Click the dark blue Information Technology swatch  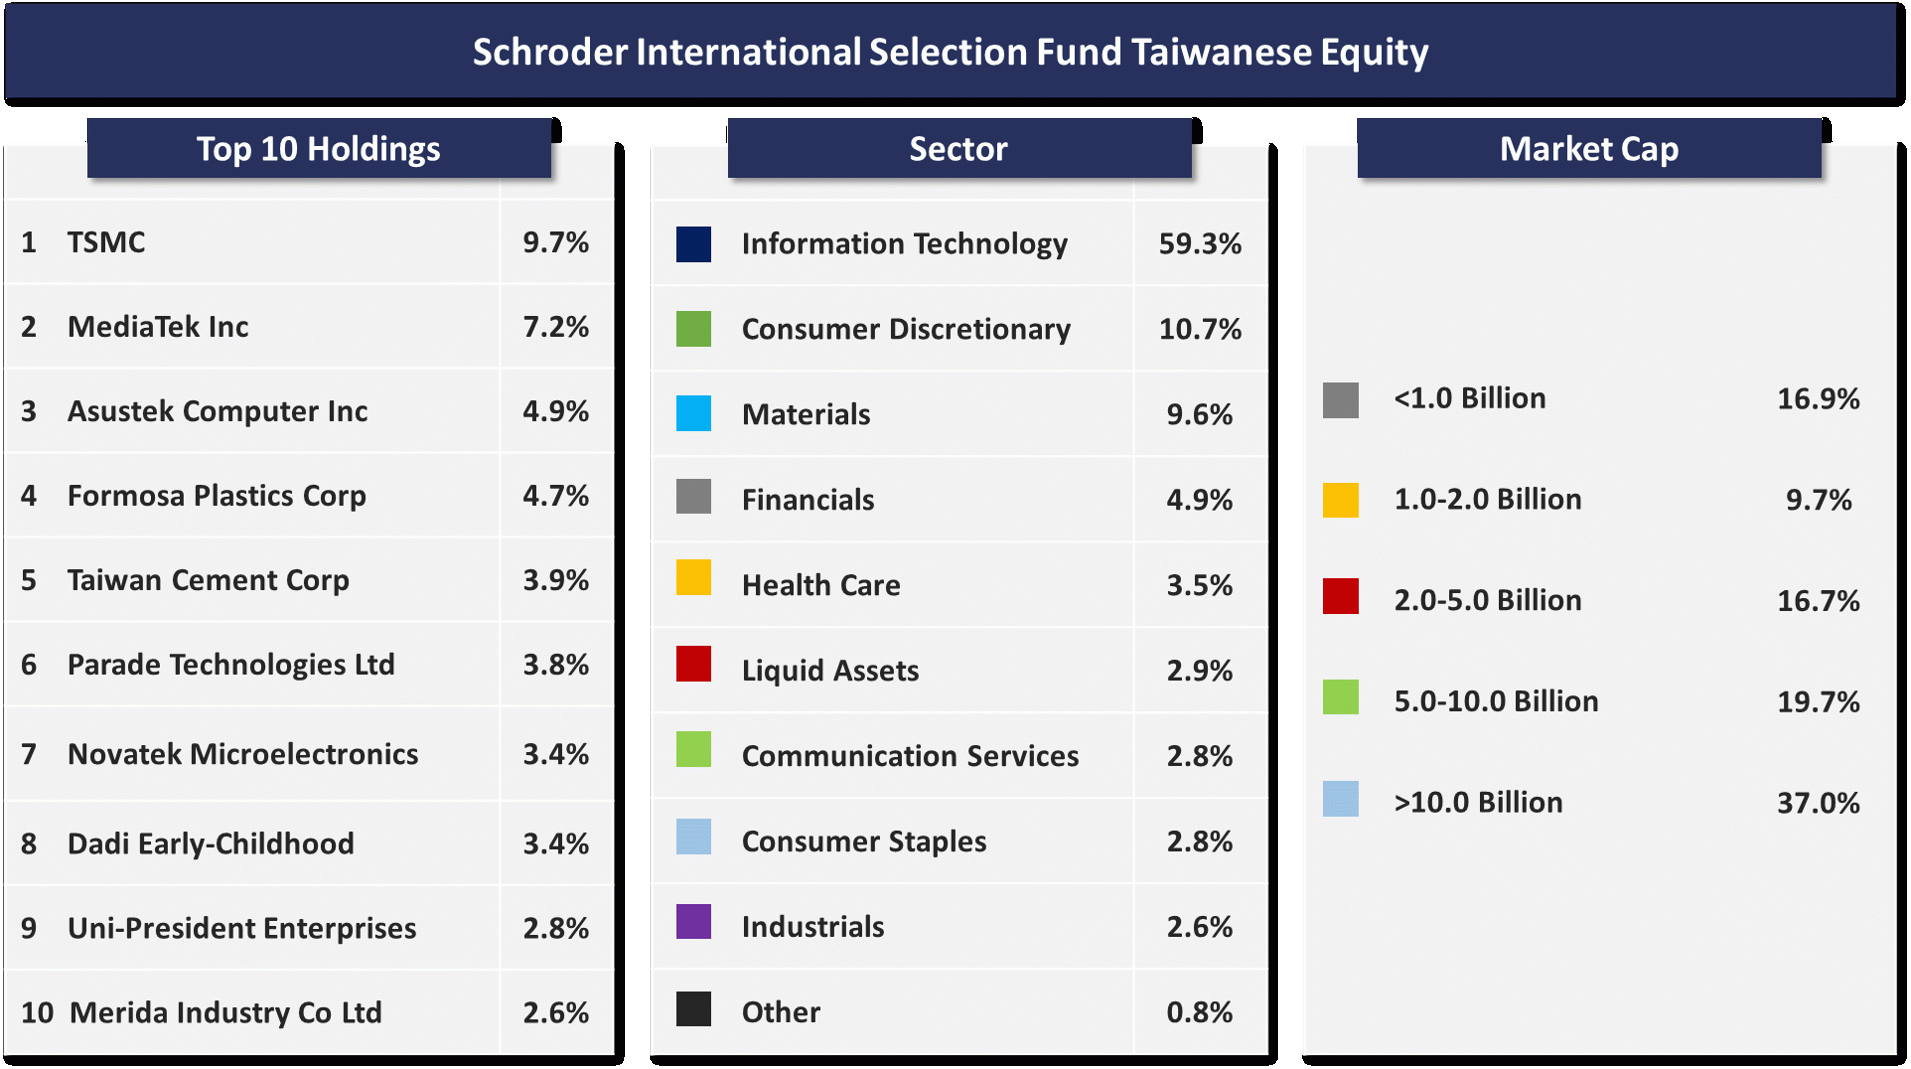(x=693, y=244)
